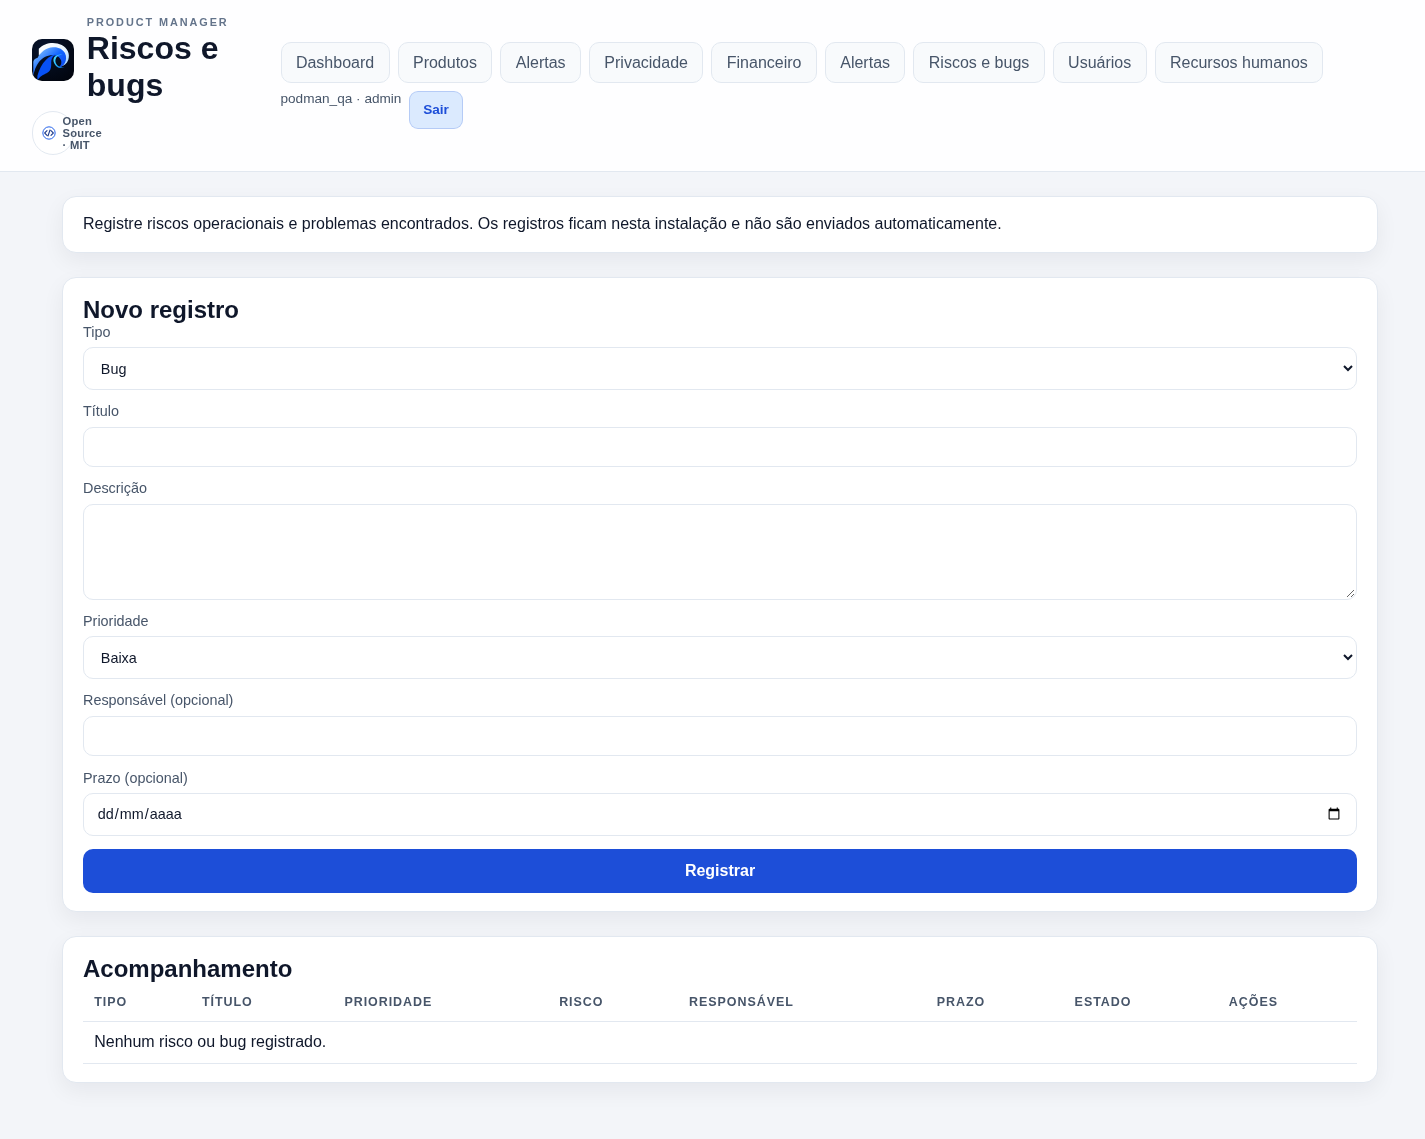Click the 'Novo registro' heading

pos(161,310)
